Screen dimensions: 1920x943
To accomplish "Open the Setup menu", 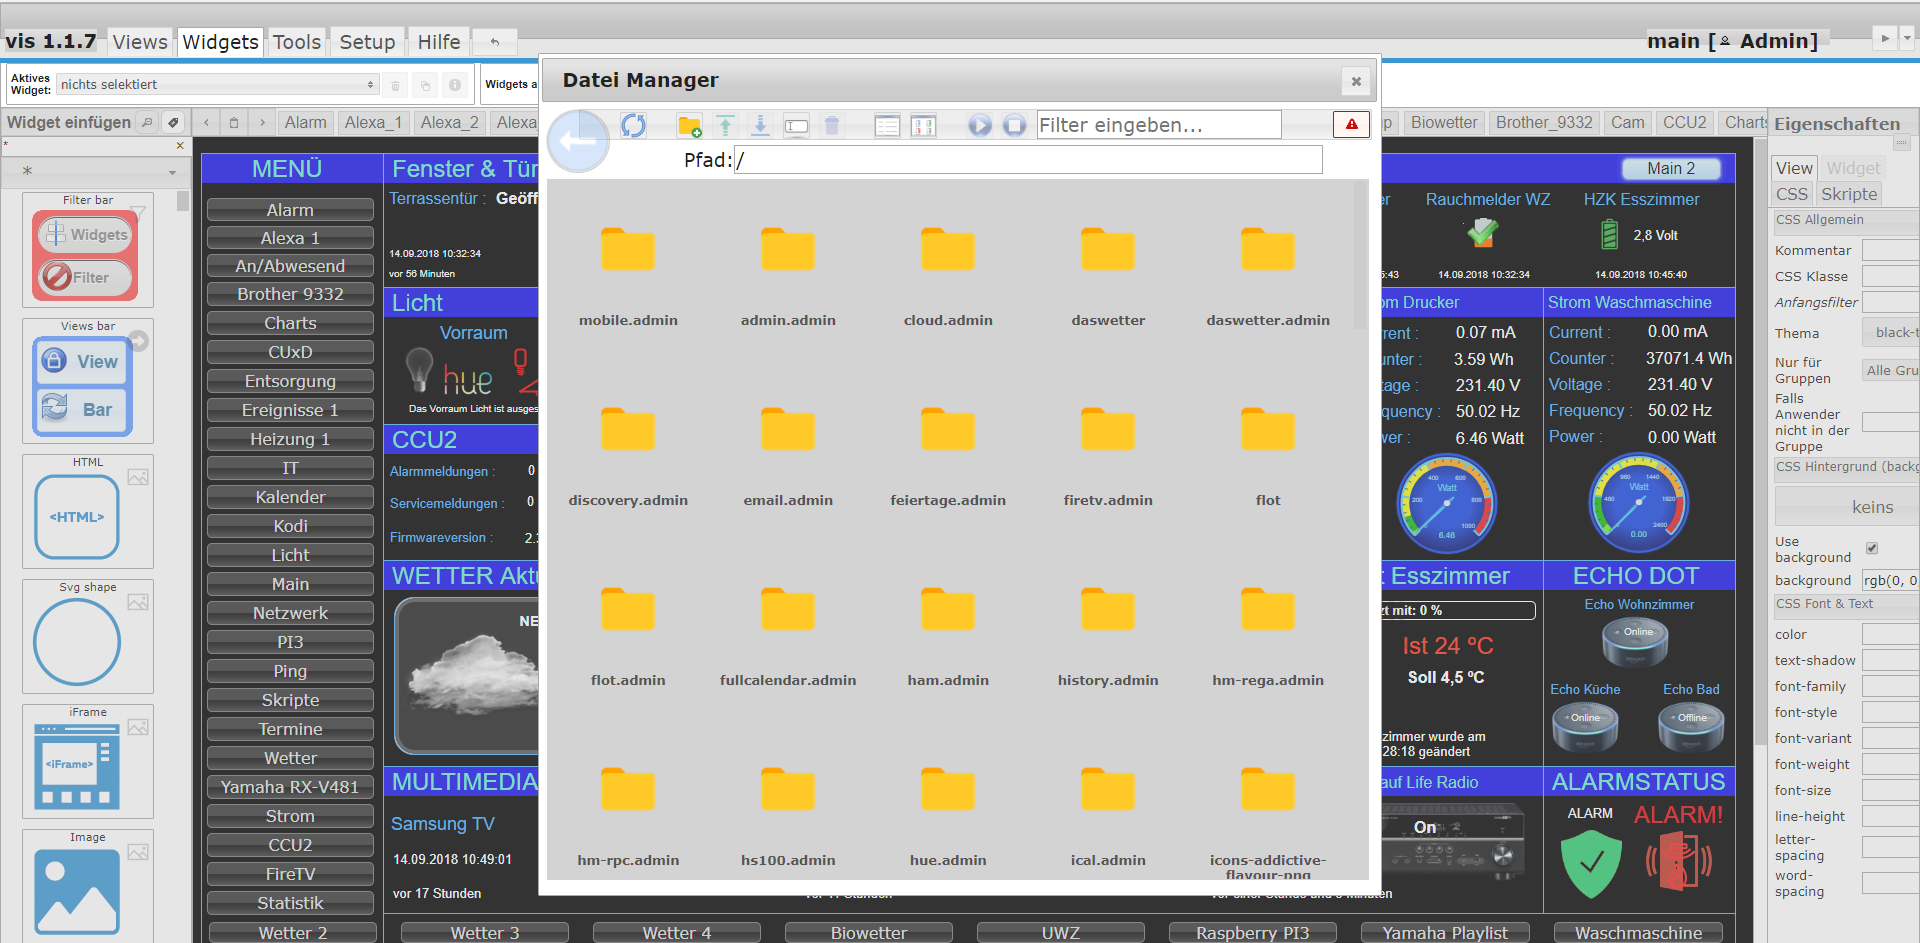I will (367, 42).
